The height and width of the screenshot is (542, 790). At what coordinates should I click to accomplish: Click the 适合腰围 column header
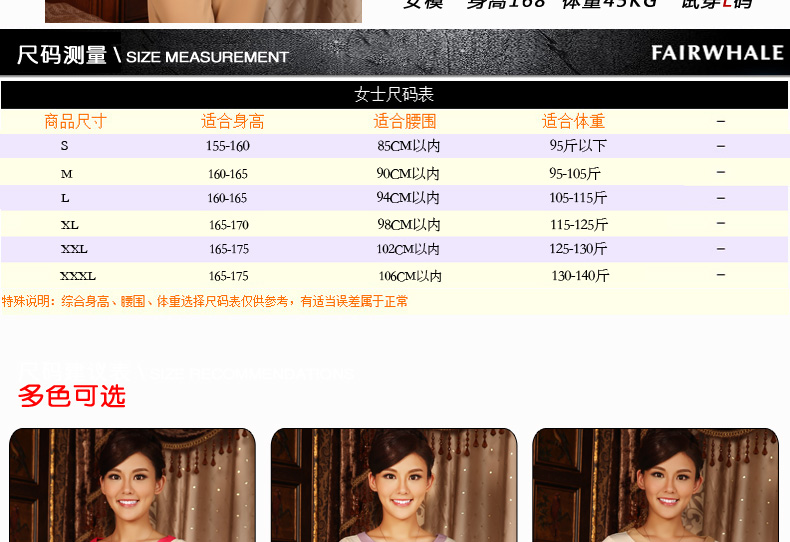405,121
